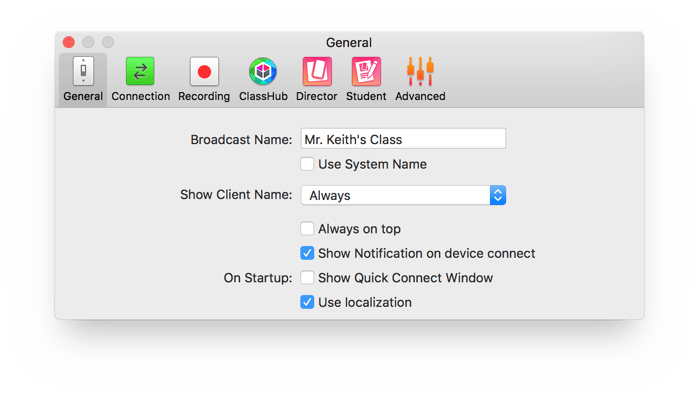Image resolution: width=699 pixels, height=398 pixels.
Task: Open the Recording preferences pane icon
Action: 204,71
